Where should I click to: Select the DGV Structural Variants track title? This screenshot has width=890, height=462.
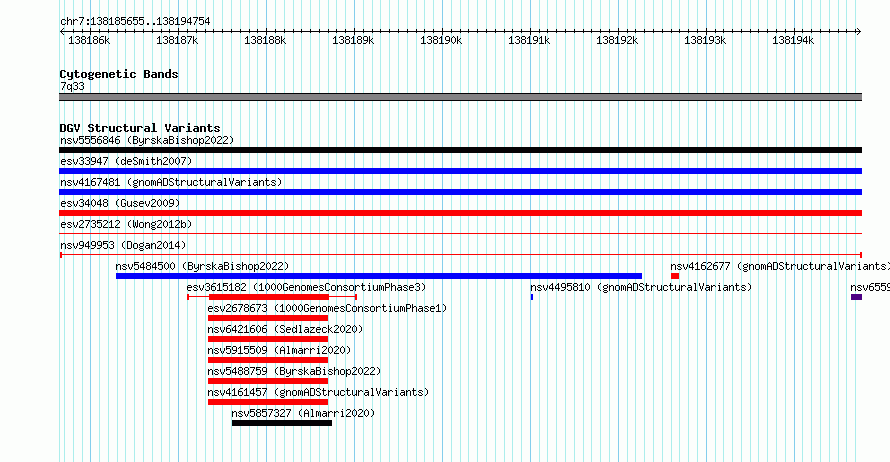(x=140, y=128)
